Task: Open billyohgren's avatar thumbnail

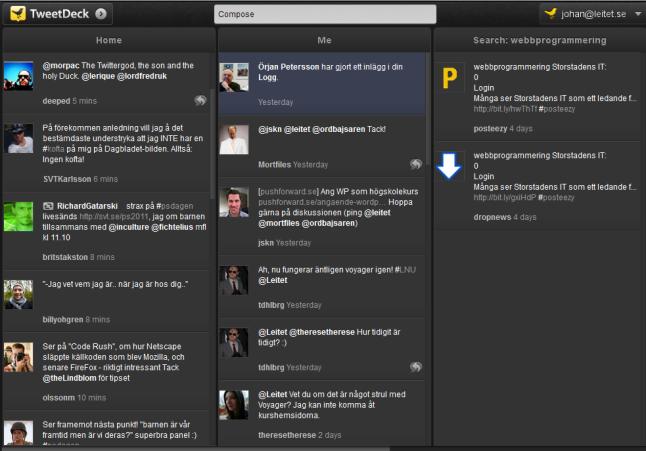Action: 19,294
